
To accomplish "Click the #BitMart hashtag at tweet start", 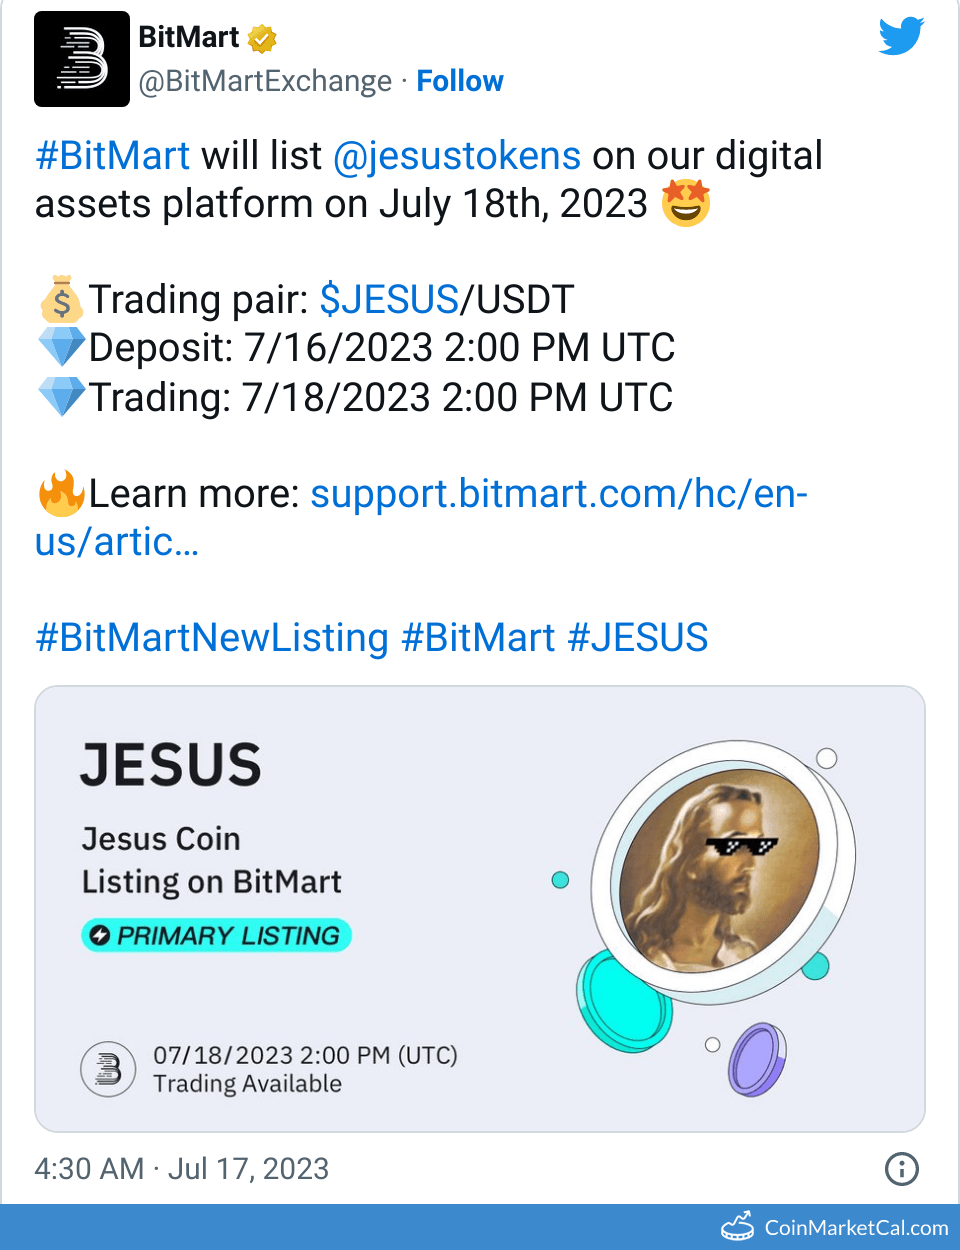I will tap(112, 156).
